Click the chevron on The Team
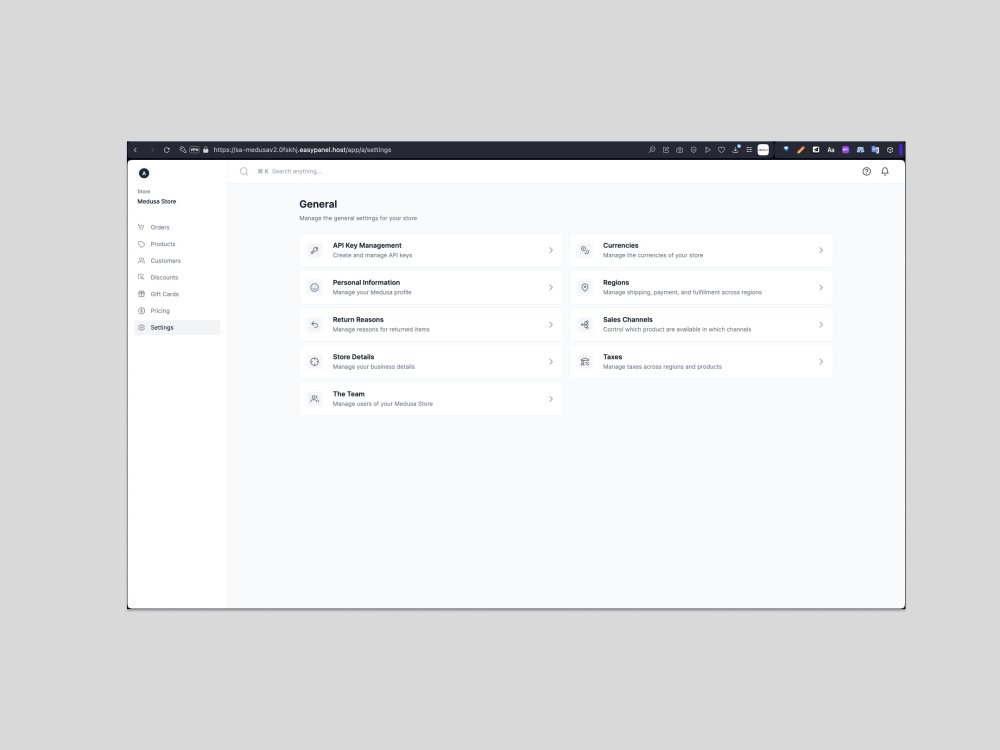This screenshot has height=750, width=1000. click(551, 399)
